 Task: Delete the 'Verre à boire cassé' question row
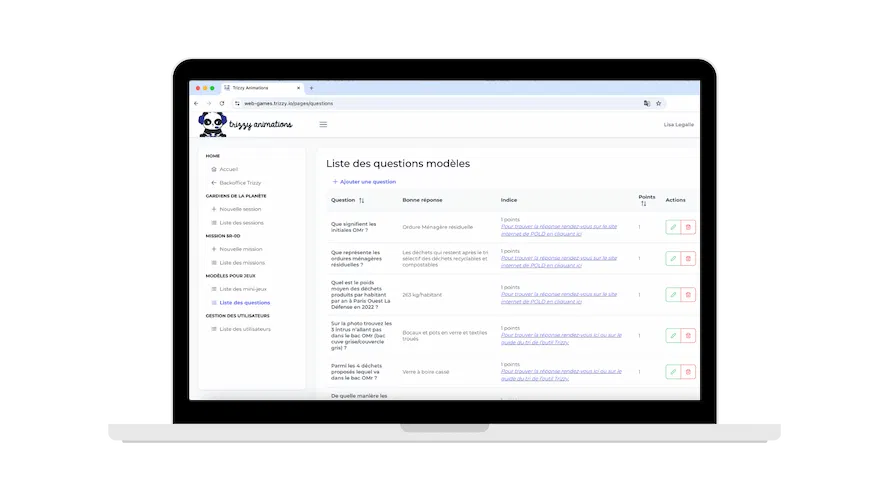pyautogui.click(x=688, y=372)
